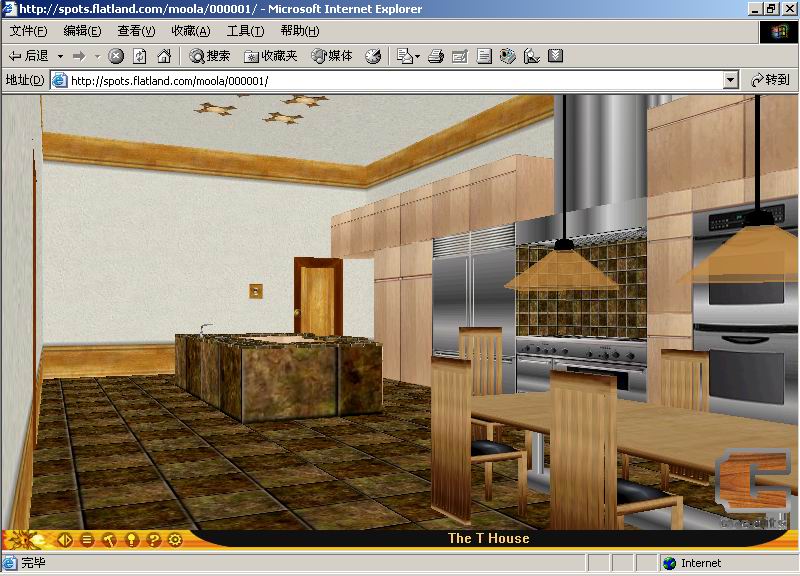This screenshot has height=576, width=800.
Task: Click the left-right arrows navigation icon
Action: 65,539
